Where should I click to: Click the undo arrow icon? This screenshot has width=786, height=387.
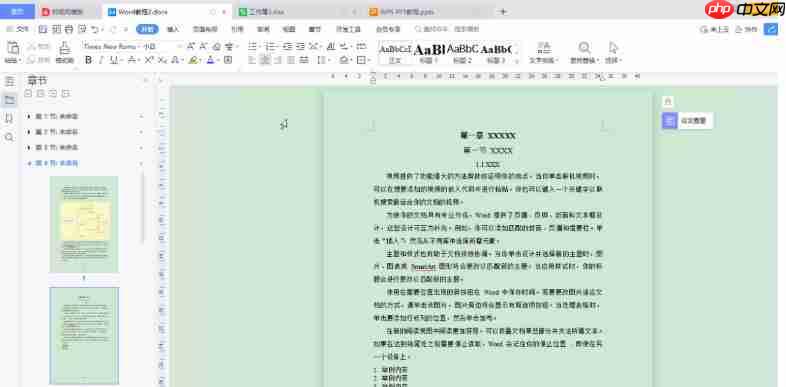pyautogui.click(x=95, y=30)
